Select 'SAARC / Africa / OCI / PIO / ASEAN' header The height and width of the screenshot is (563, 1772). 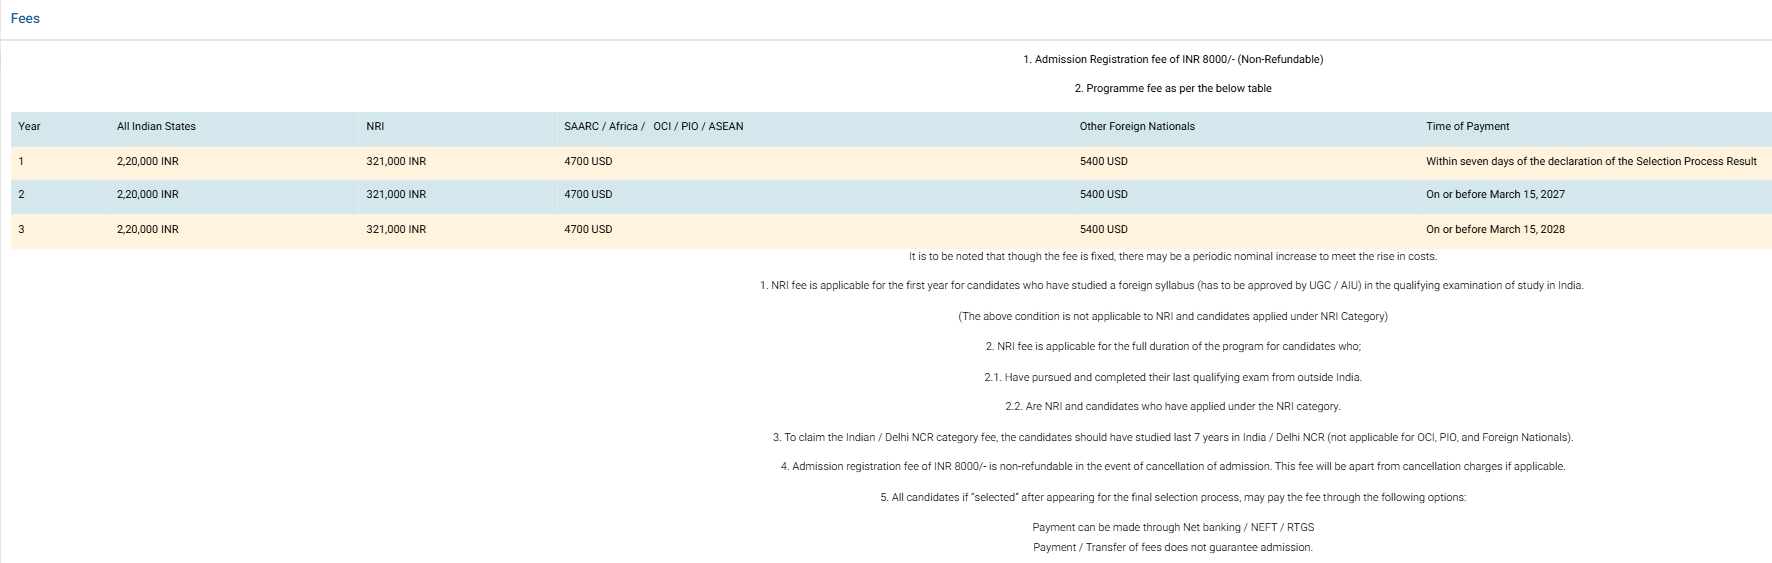[653, 126]
